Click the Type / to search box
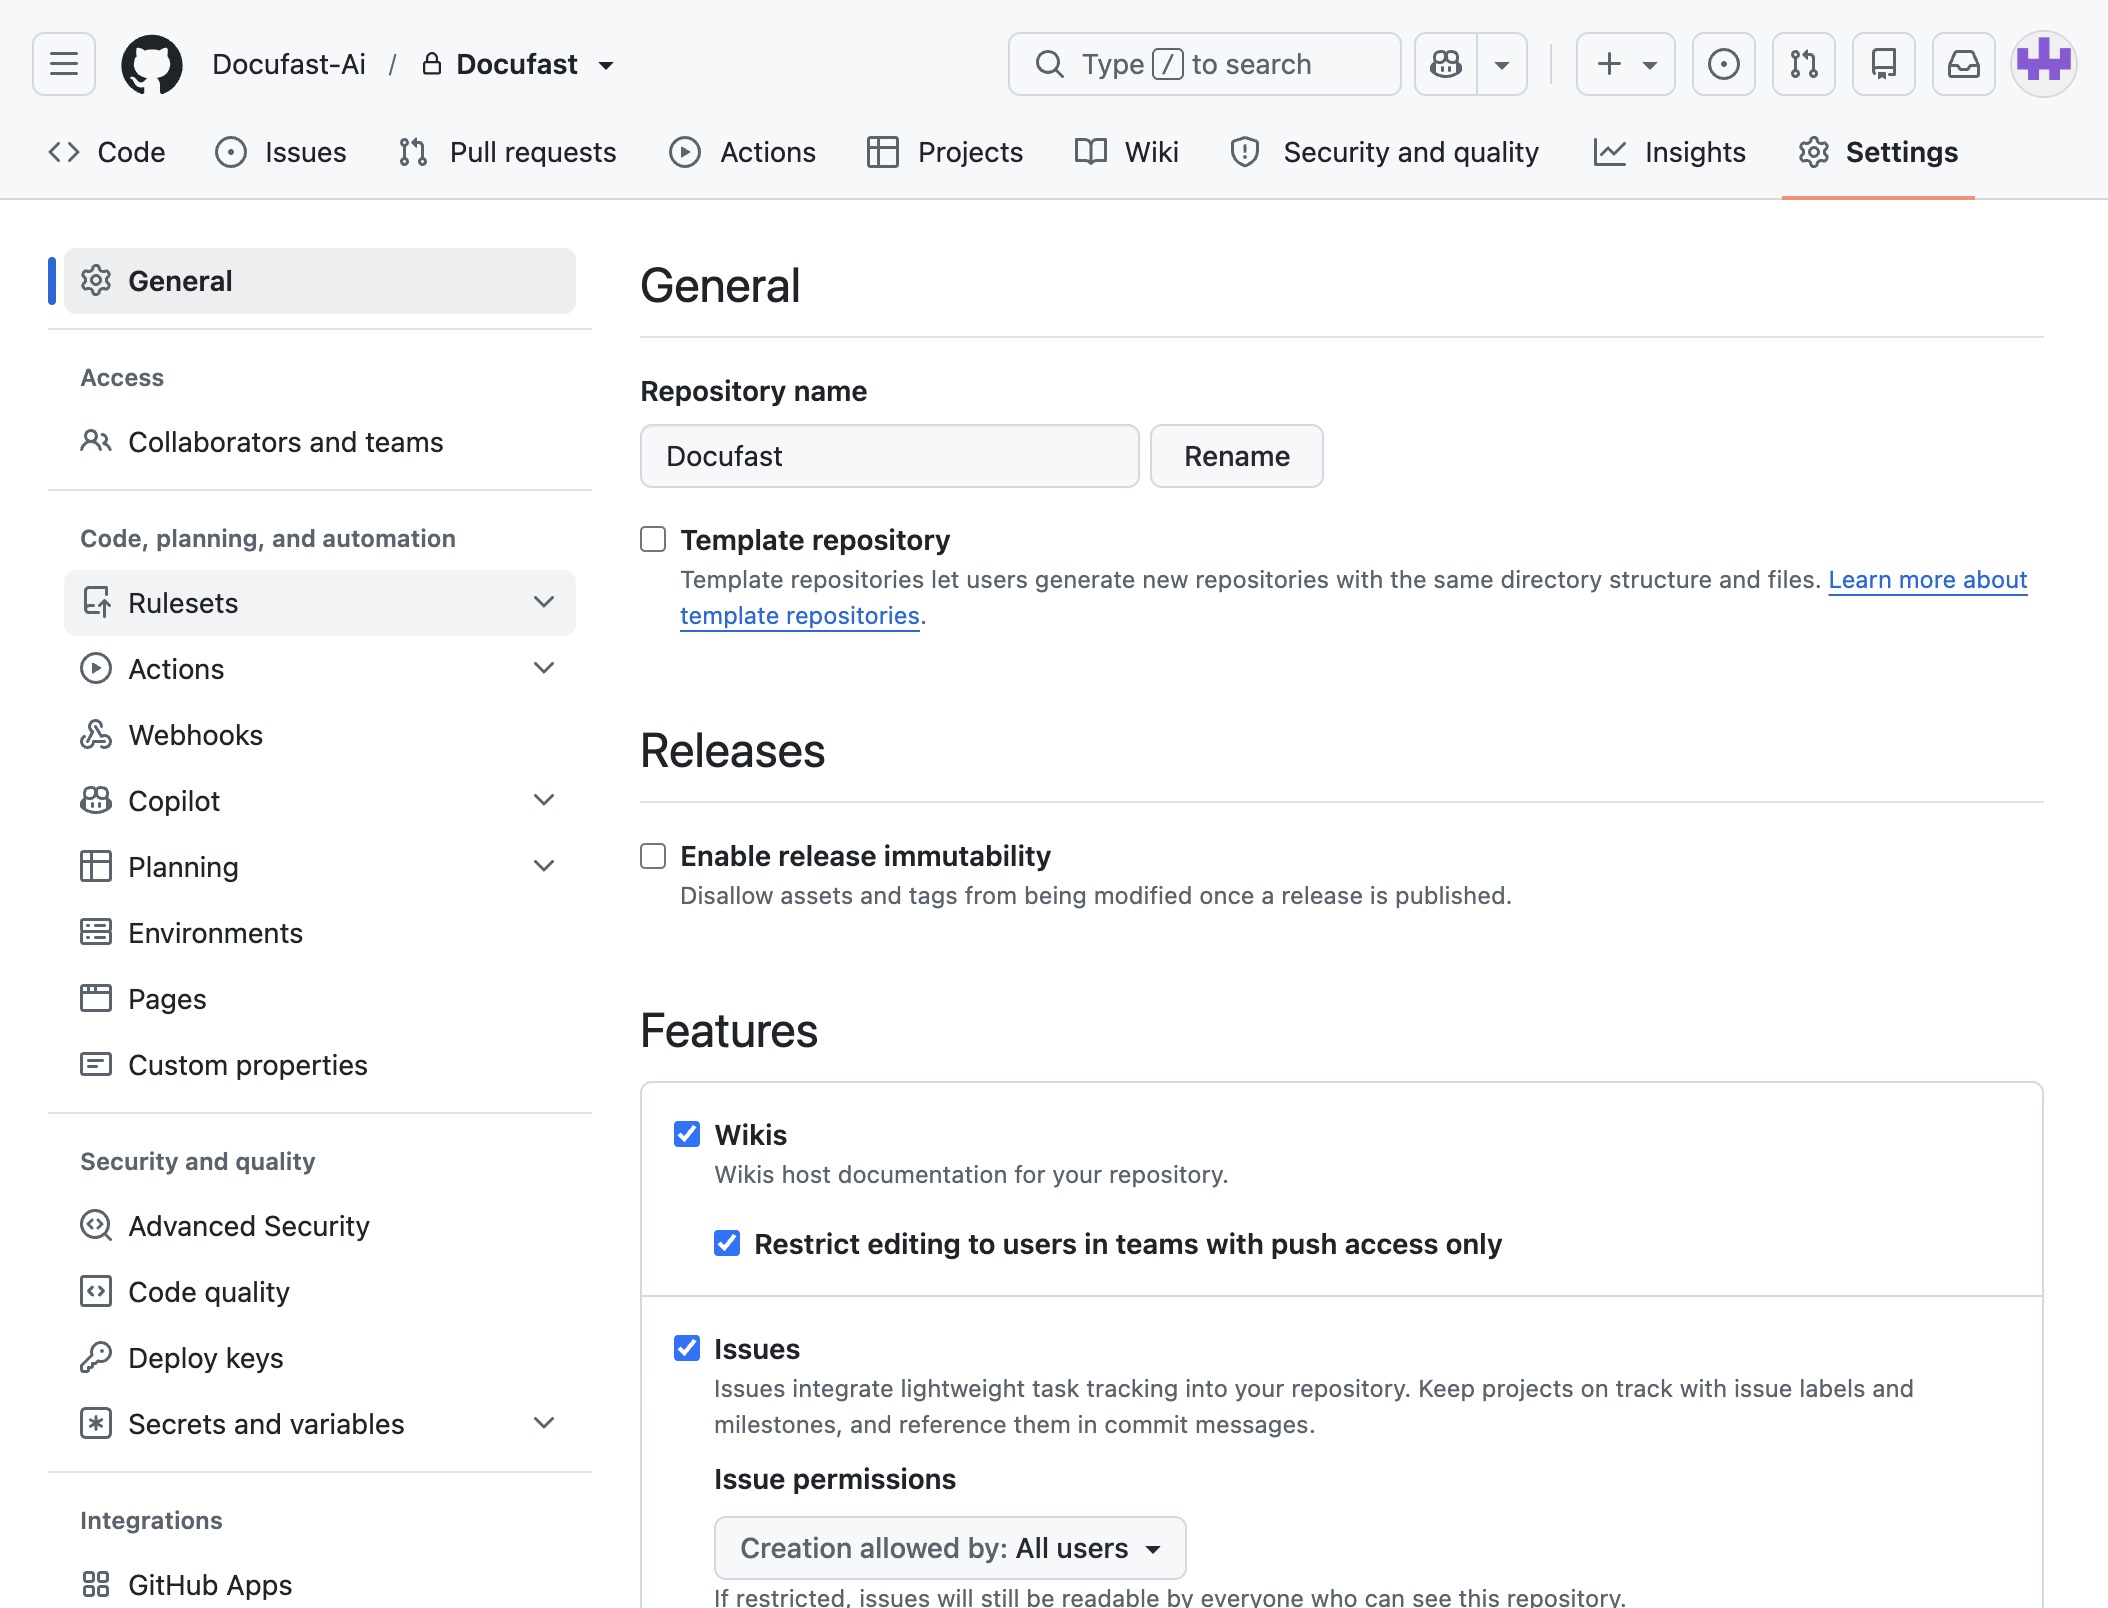 click(1205, 64)
